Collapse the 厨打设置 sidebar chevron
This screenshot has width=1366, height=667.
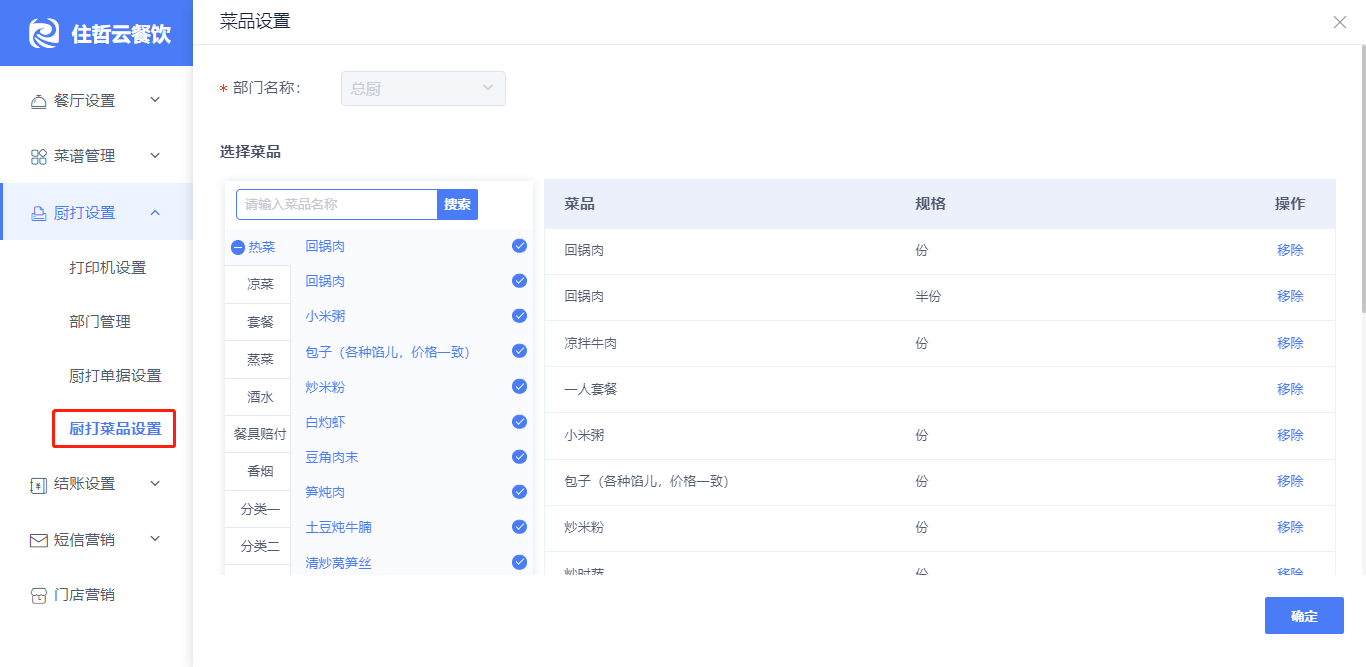tap(155, 212)
